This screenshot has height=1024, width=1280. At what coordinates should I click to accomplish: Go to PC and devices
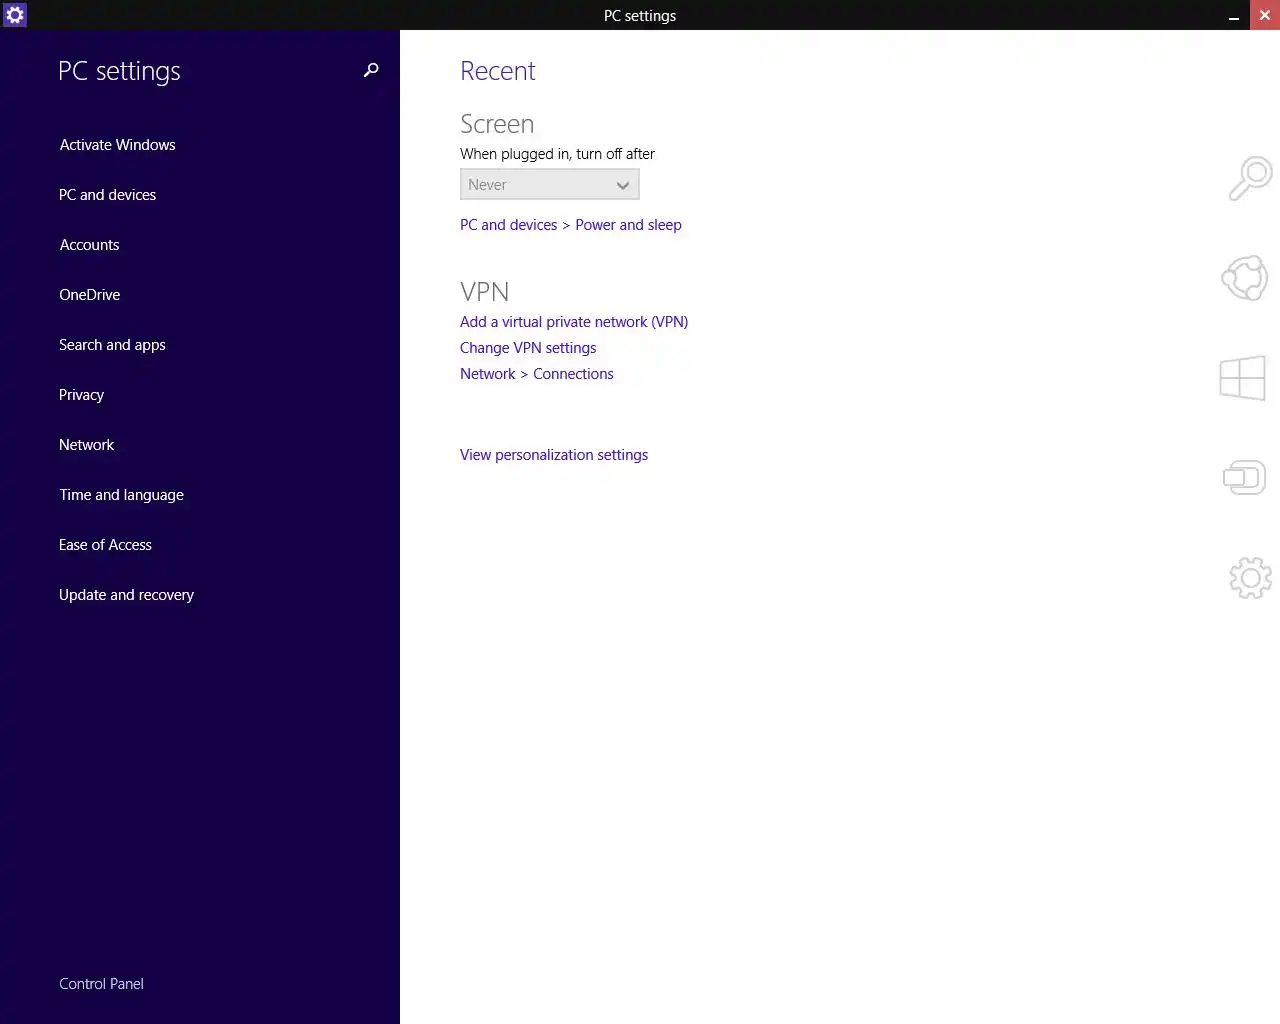coord(107,195)
